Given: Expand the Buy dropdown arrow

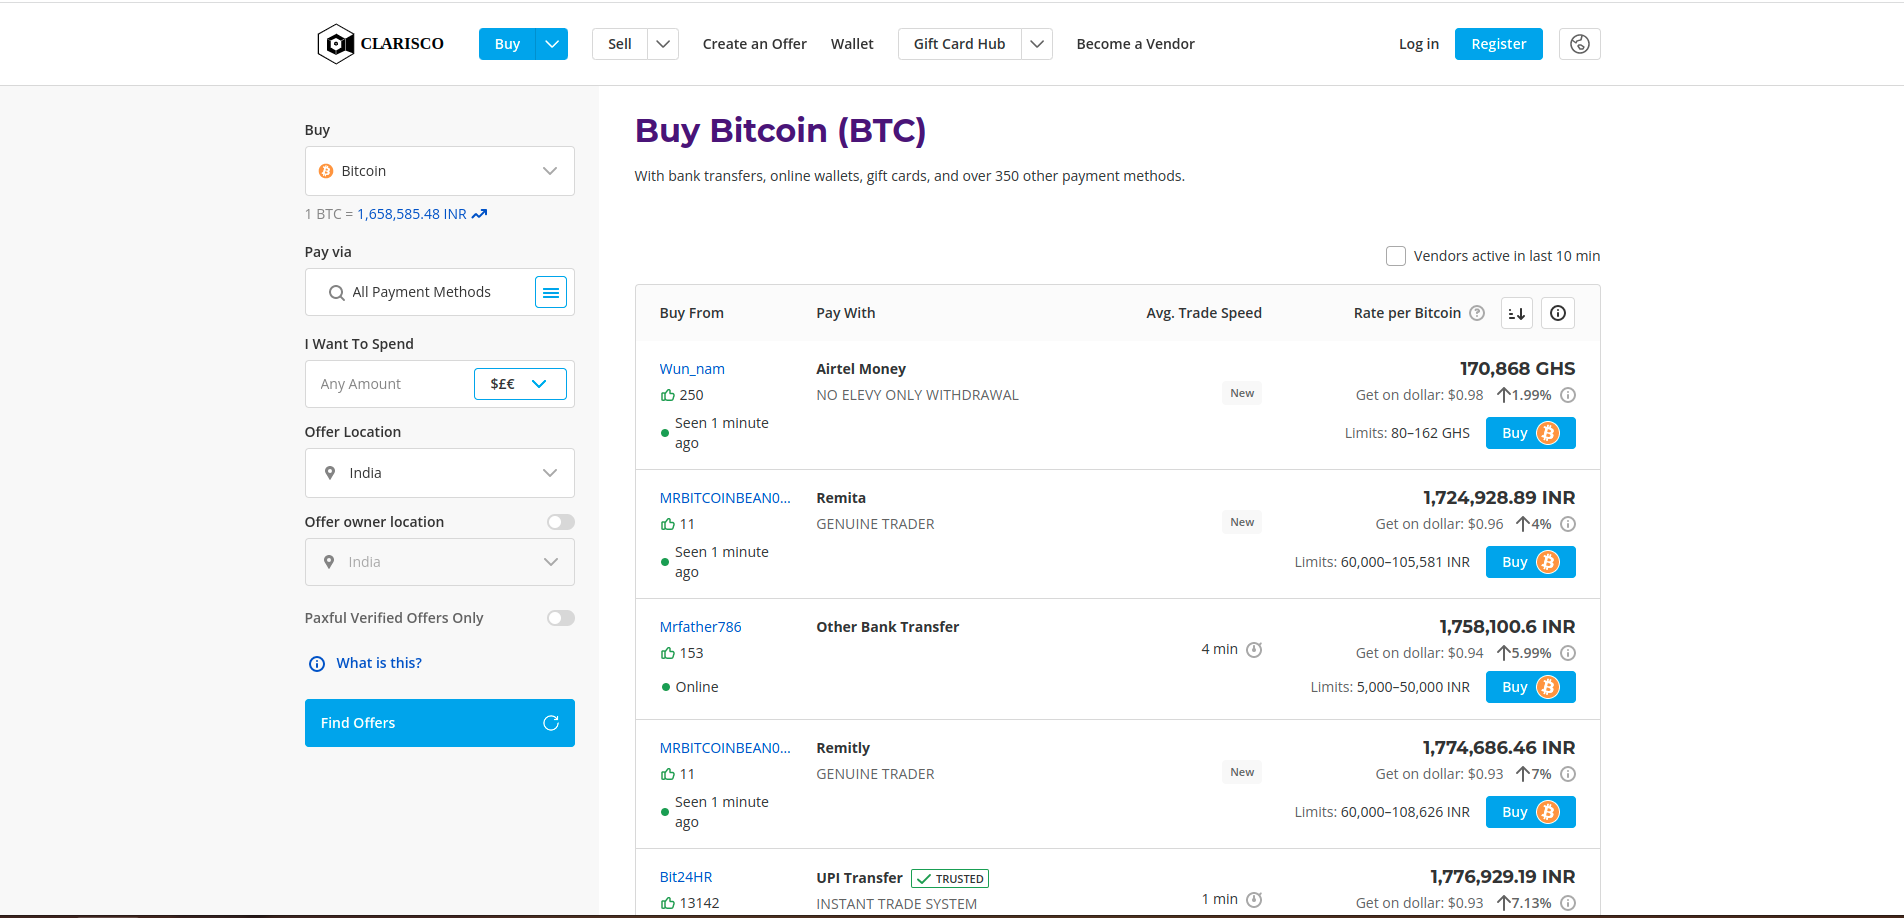Looking at the screenshot, I should tap(552, 44).
